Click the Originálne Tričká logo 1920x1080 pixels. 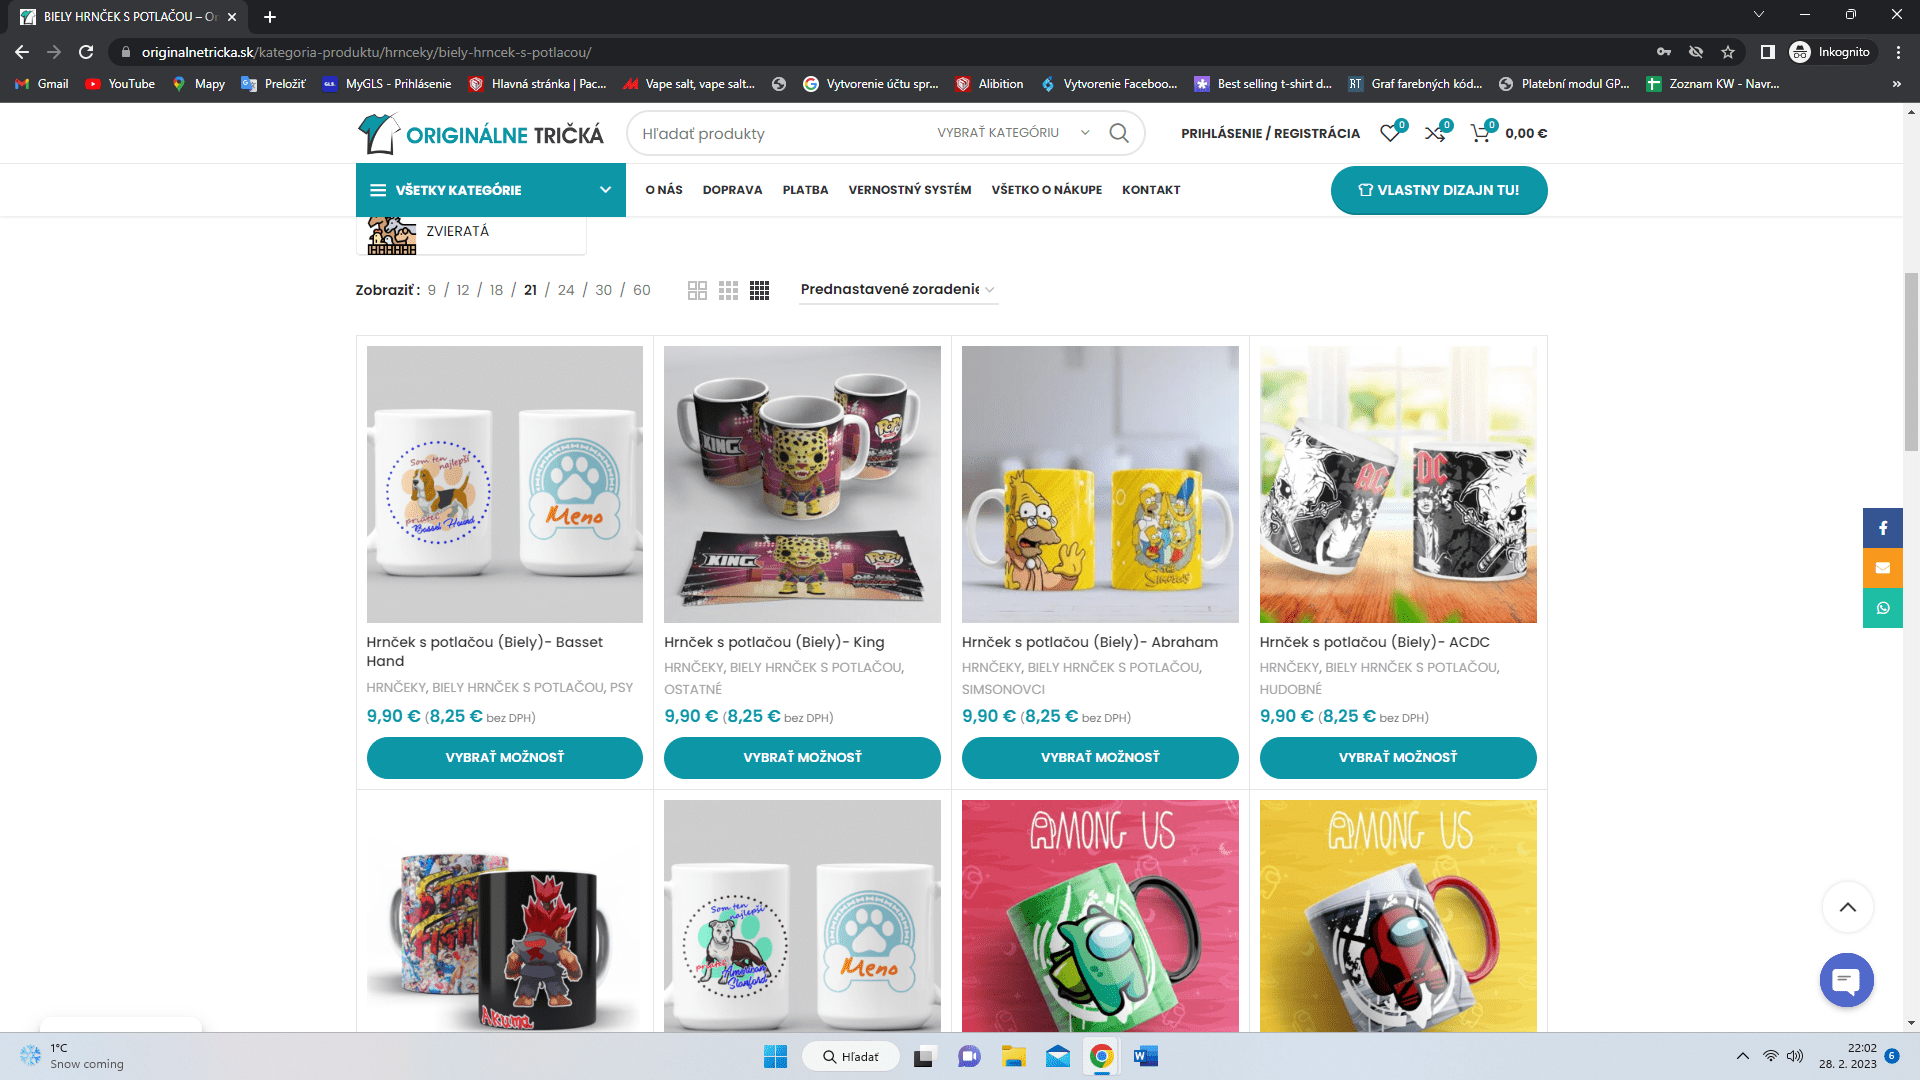tap(481, 133)
